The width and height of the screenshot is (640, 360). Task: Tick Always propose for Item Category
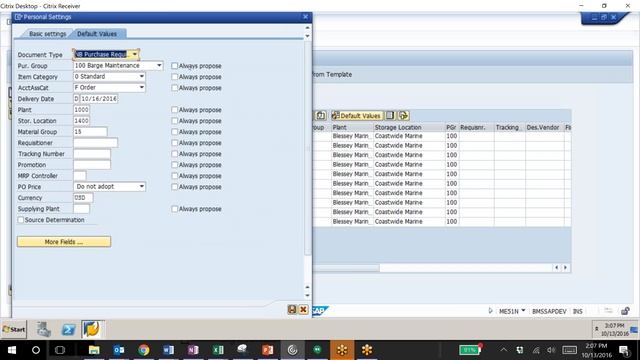[x=175, y=77]
